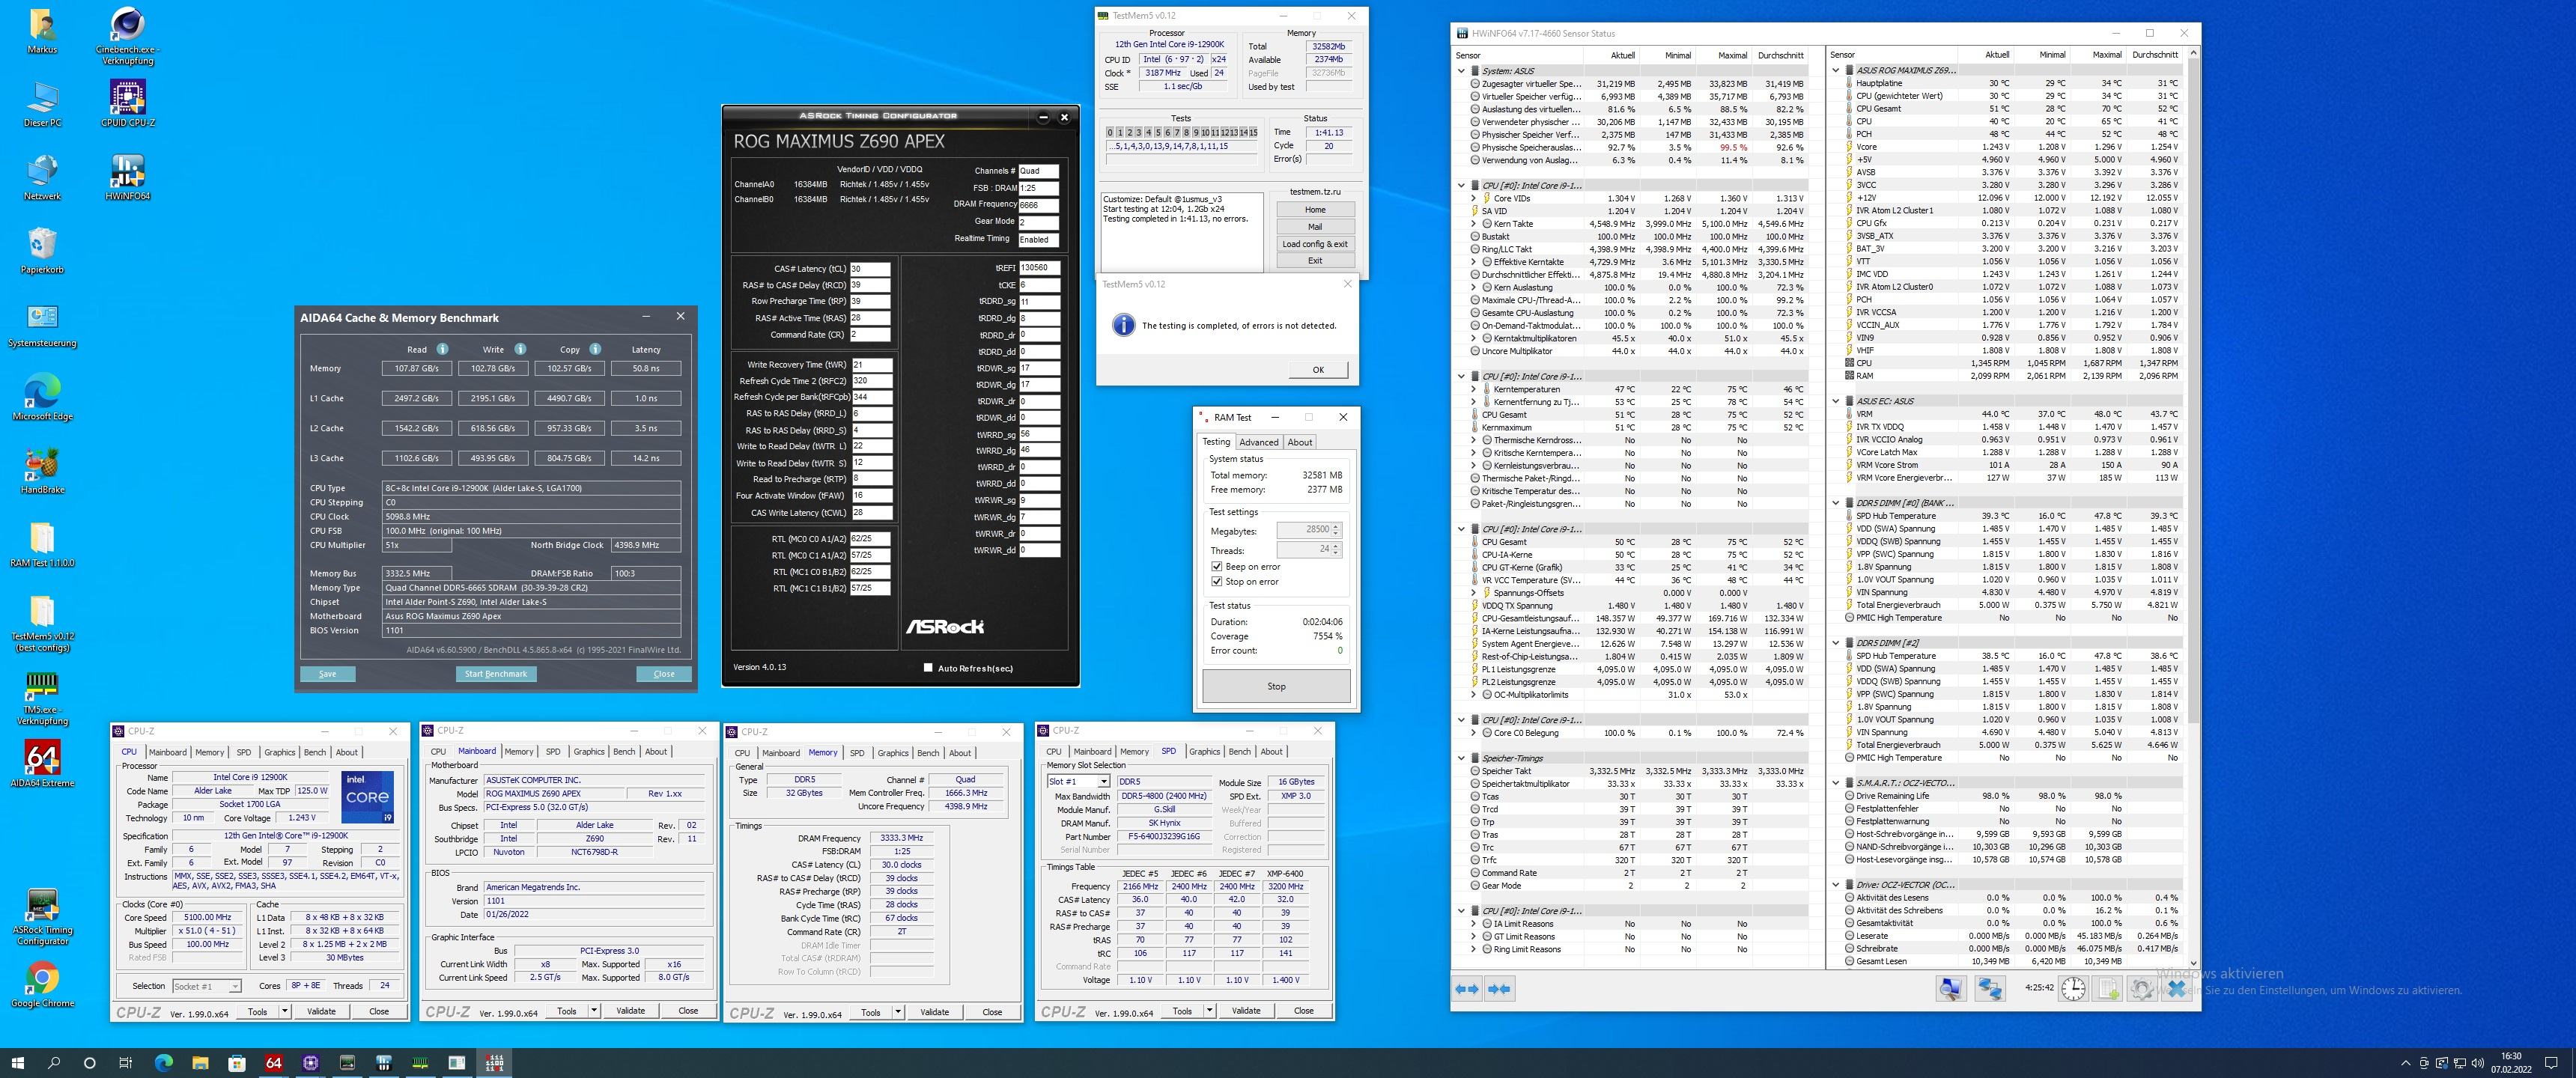Click OK in the TestMem5 completion dialog

pyautogui.click(x=1318, y=370)
